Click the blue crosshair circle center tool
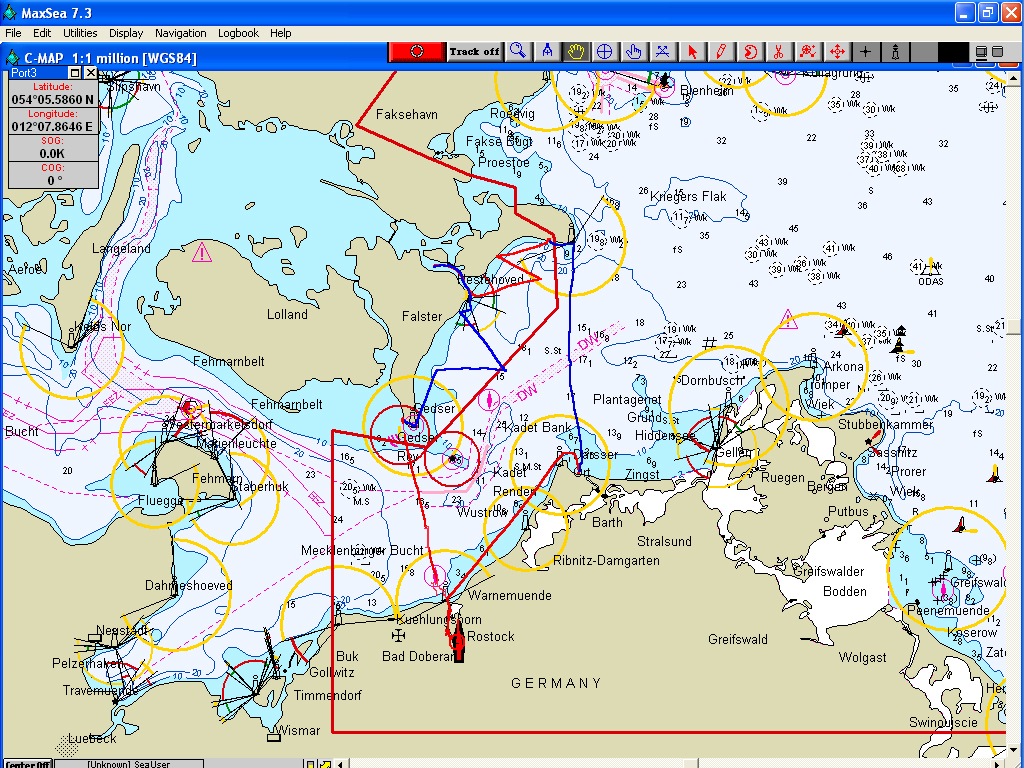The height and width of the screenshot is (768, 1024). (x=605, y=52)
